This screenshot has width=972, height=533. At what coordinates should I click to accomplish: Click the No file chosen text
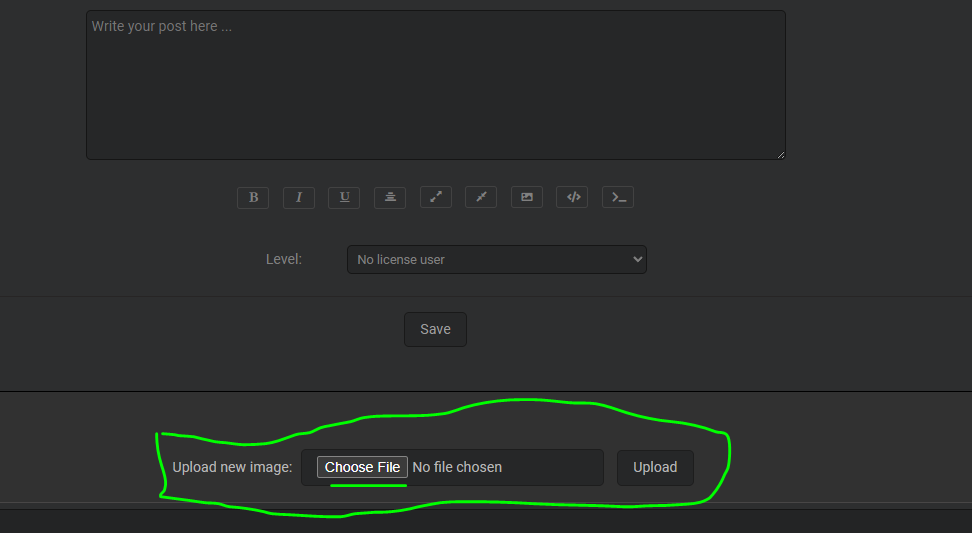pos(457,467)
